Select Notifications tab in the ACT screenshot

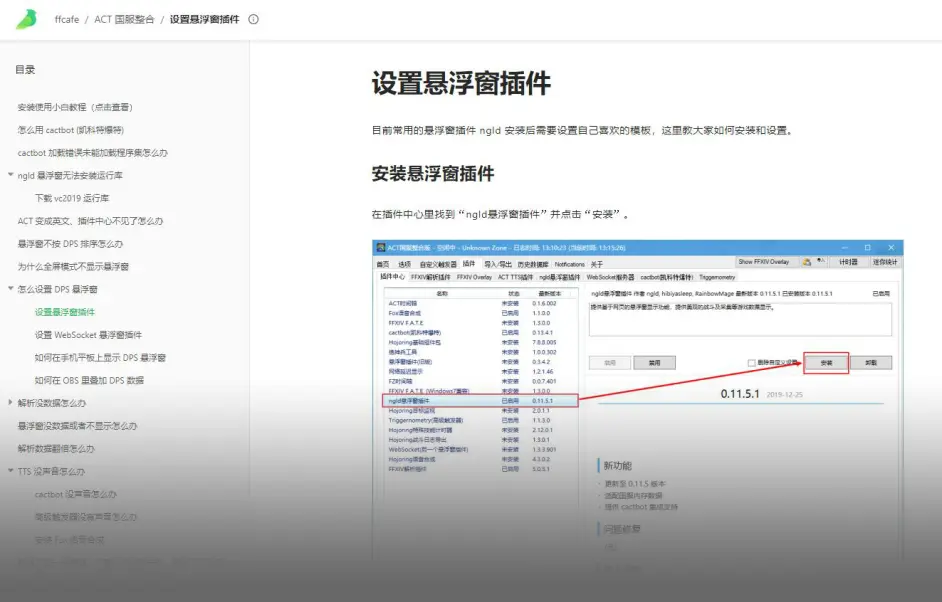point(570,264)
